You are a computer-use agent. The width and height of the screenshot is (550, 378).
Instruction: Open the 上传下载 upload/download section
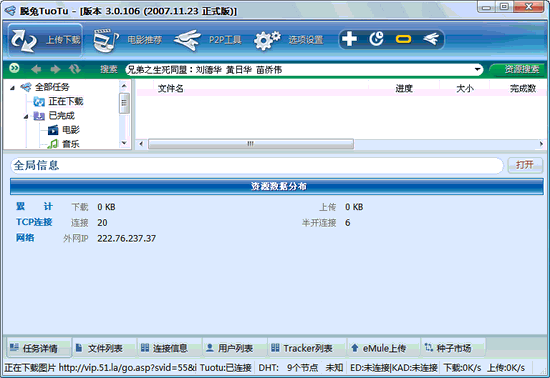45,40
